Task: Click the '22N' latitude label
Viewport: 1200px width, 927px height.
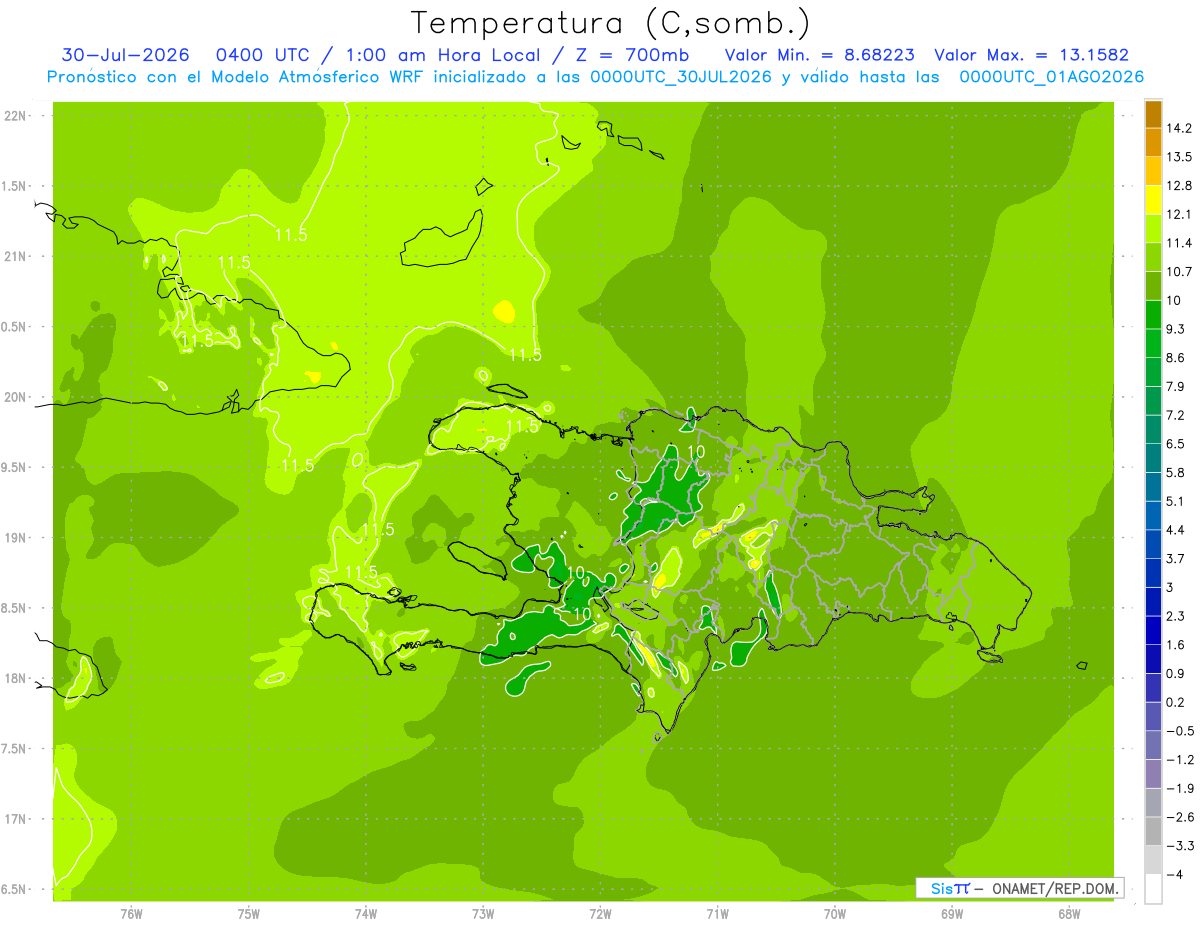Action: 15,116
